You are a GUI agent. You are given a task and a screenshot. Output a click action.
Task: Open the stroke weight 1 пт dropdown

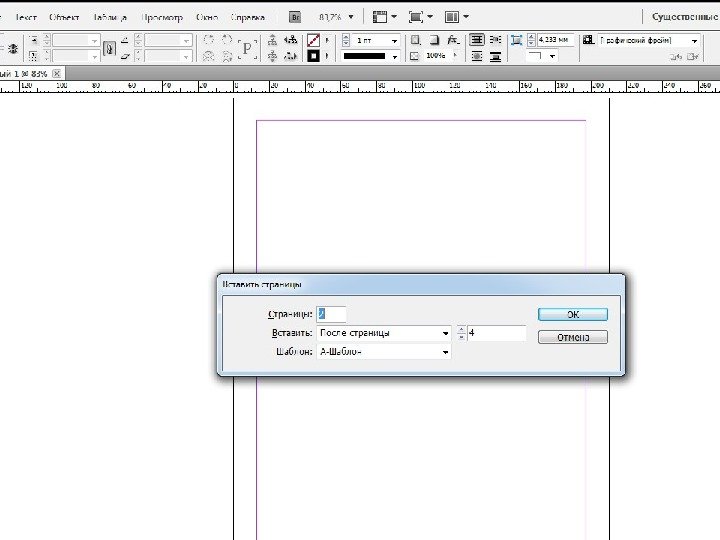(x=394, y=40)
